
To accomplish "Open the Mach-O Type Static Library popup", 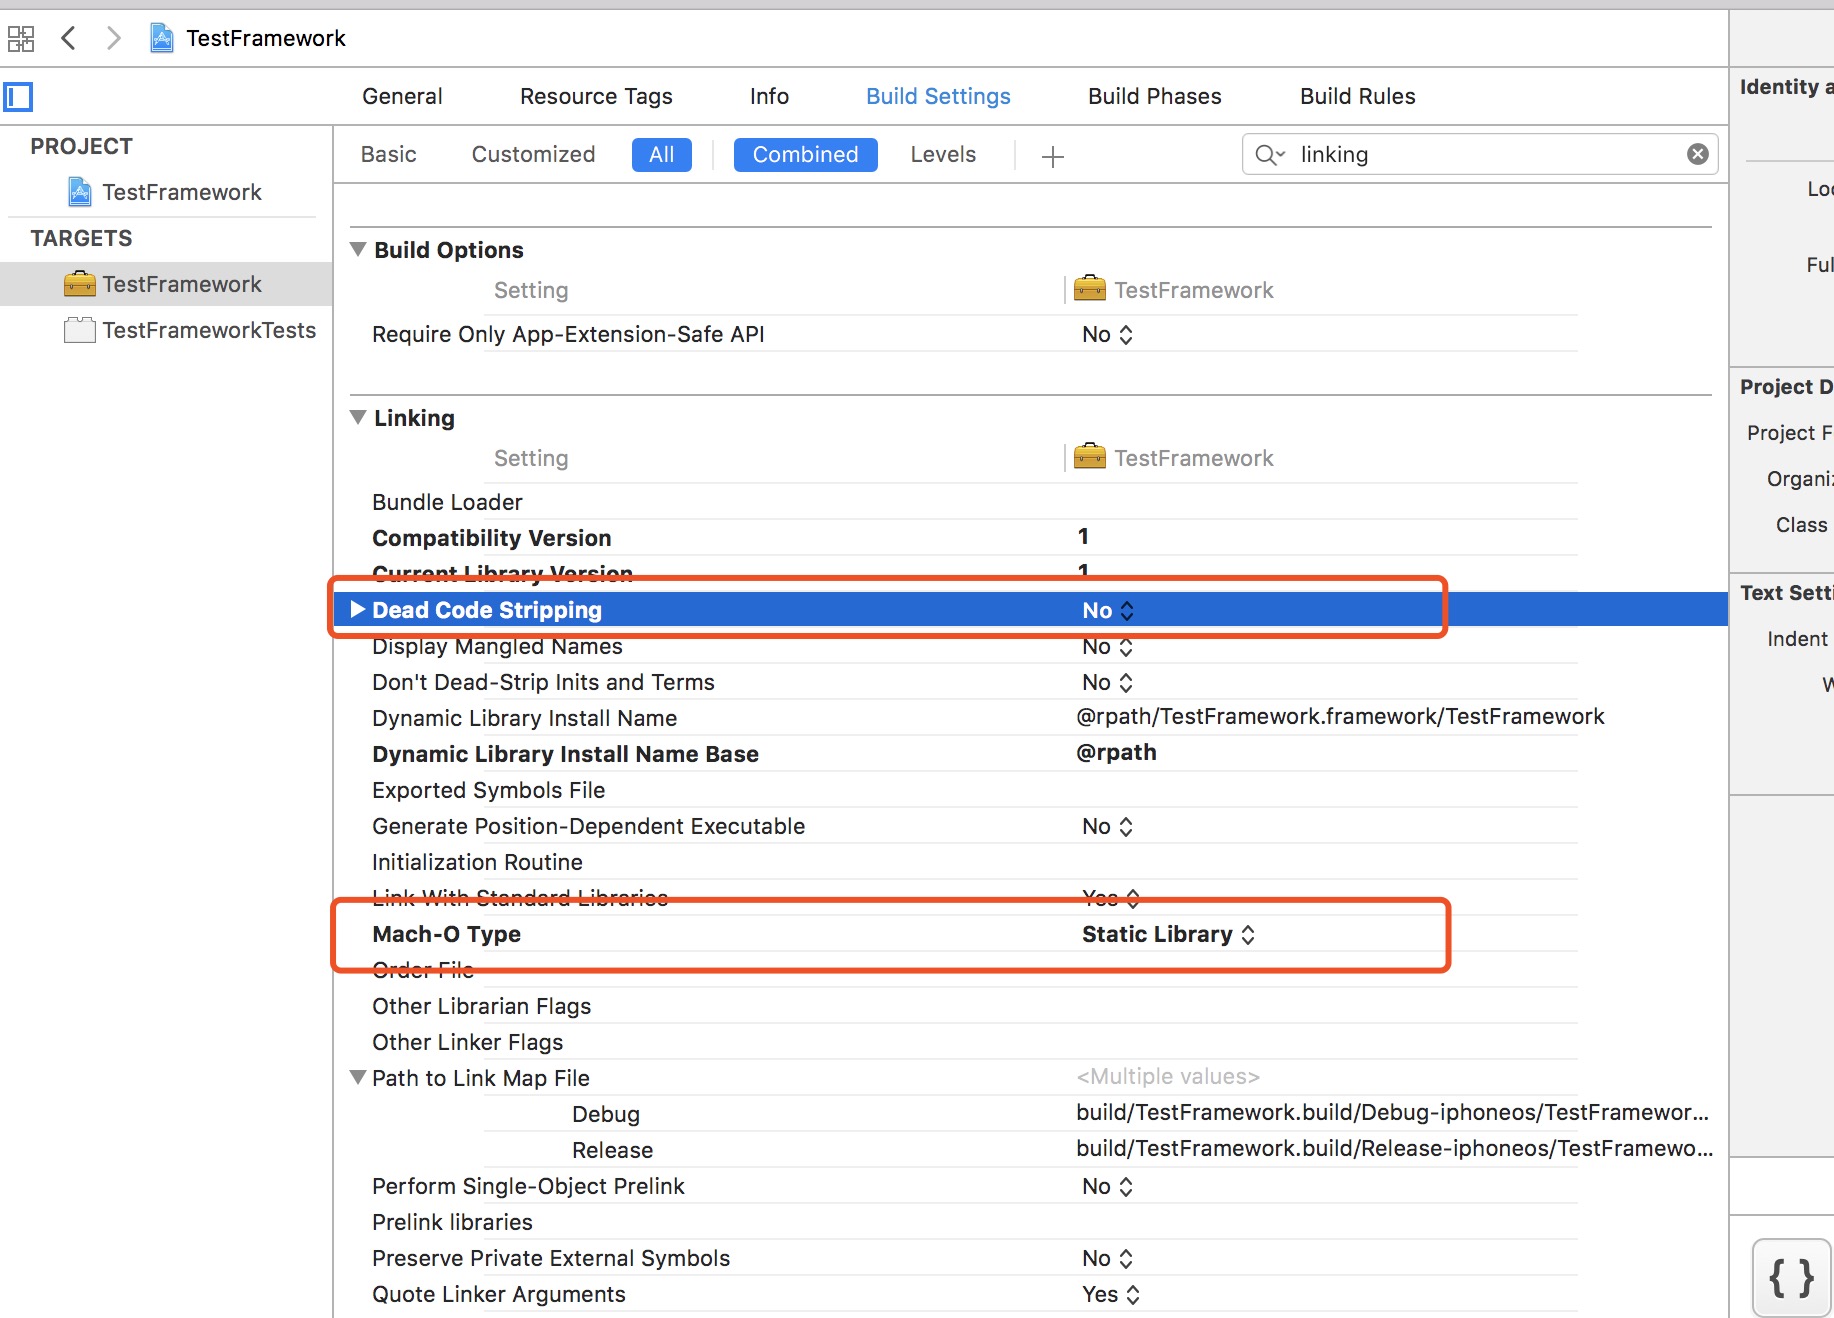I will click(1168, 934).
